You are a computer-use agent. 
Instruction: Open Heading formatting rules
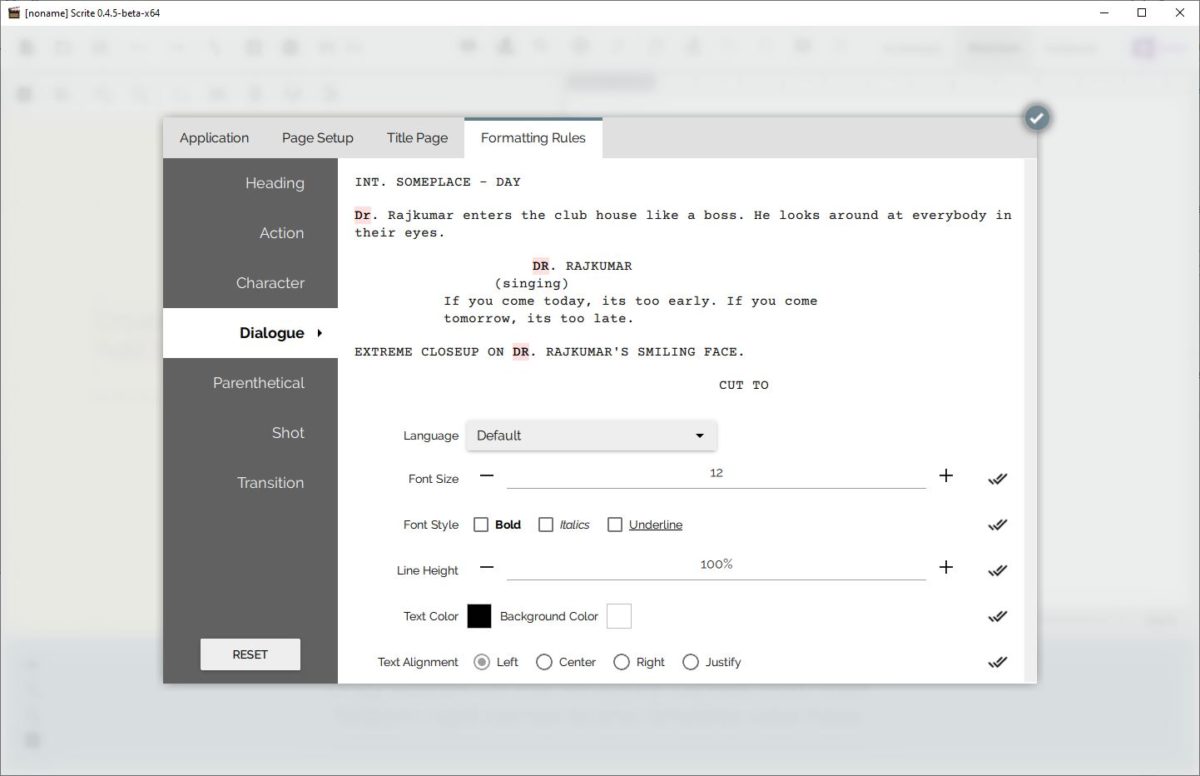coord(251,183)
